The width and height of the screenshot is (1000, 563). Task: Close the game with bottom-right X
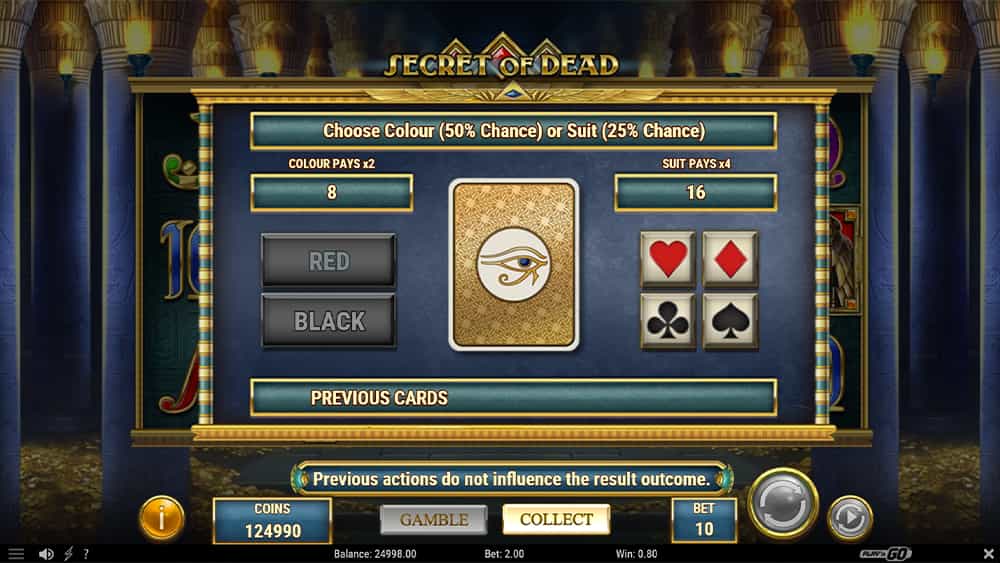click(988, 553)
